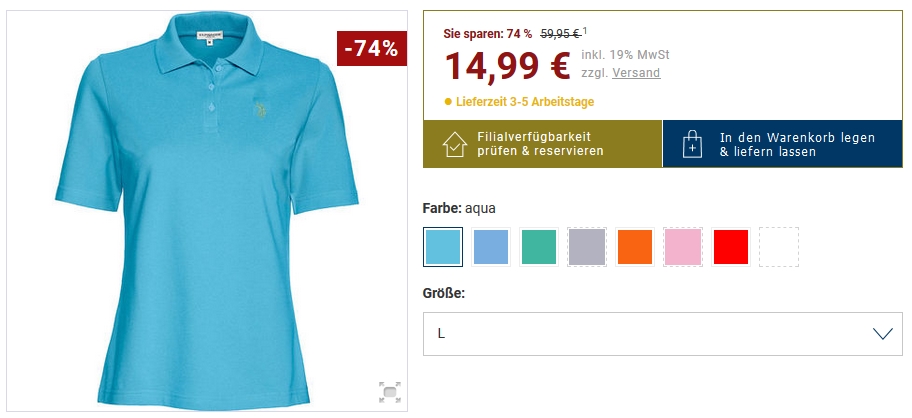Screen dimensions: 912x418
Task: Click the red -74% discount badge
Action: coord(372,48)
